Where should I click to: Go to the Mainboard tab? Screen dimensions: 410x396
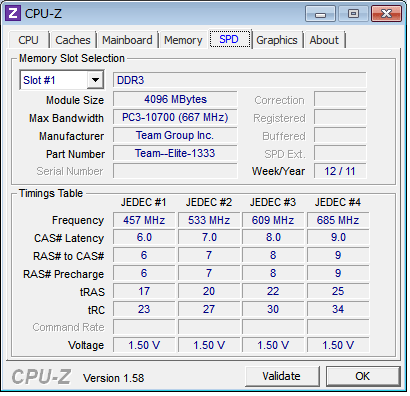127,40
